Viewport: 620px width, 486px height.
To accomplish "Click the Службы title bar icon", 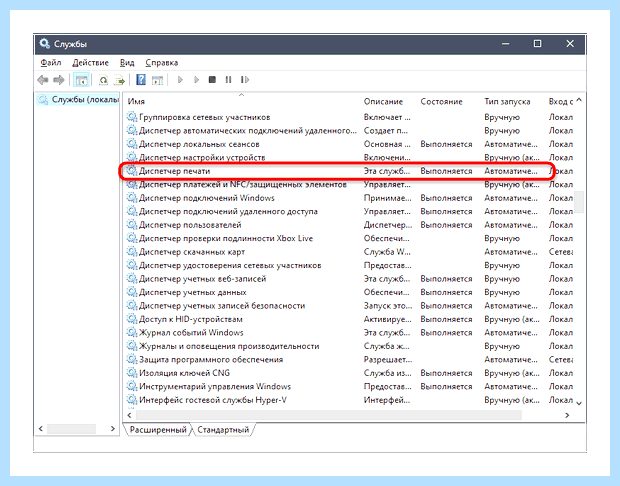I will click(44, 43).
